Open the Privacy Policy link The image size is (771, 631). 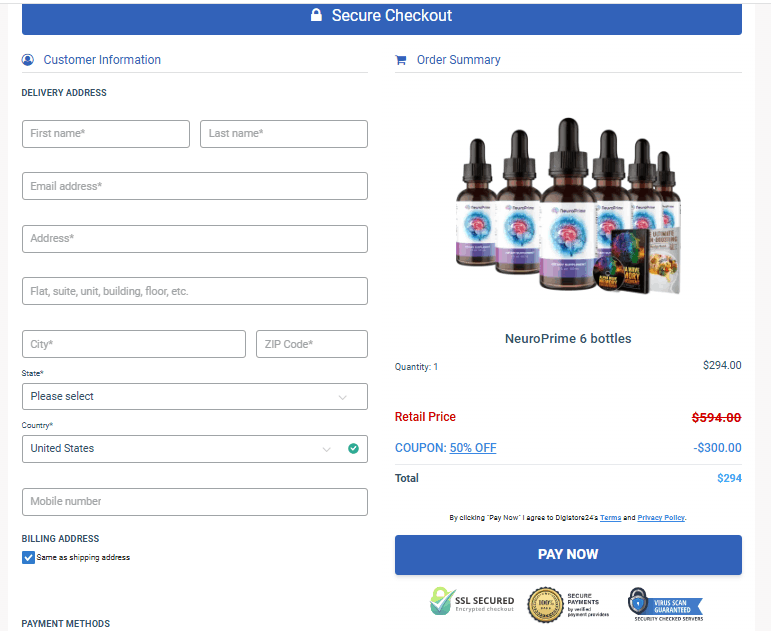coord(661,517)
